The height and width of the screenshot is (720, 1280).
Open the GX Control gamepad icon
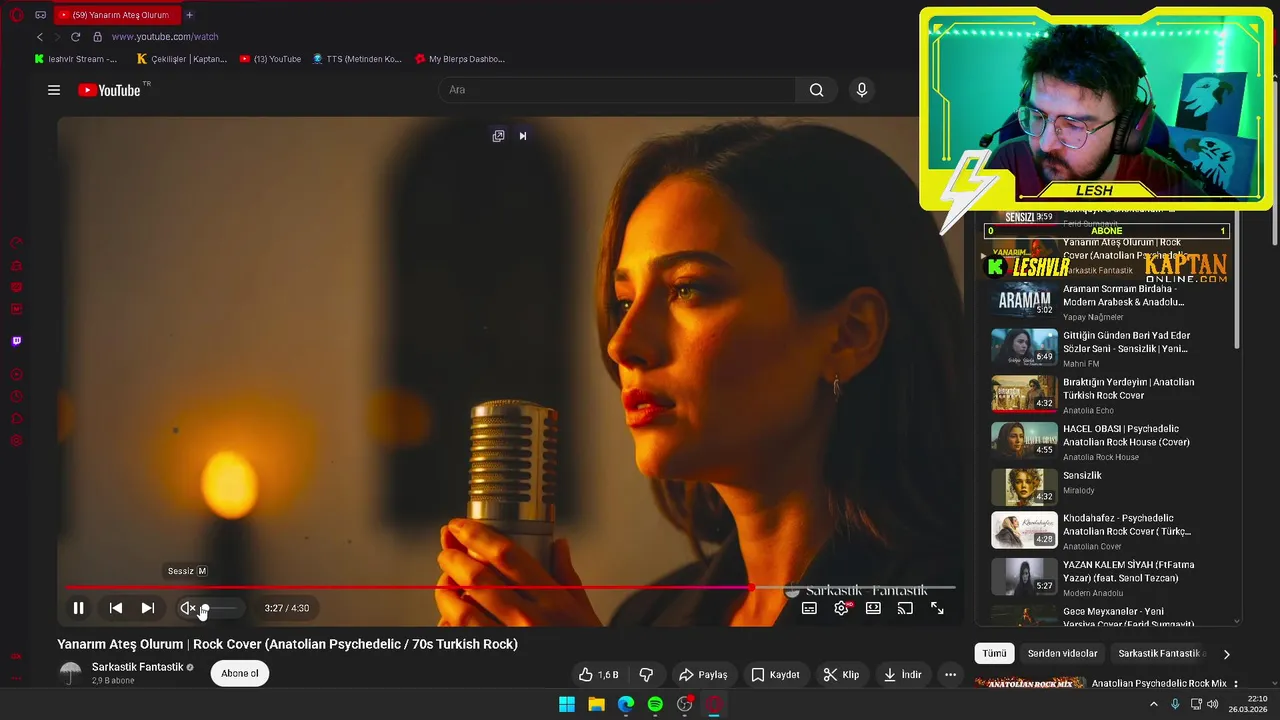point(41,15)
